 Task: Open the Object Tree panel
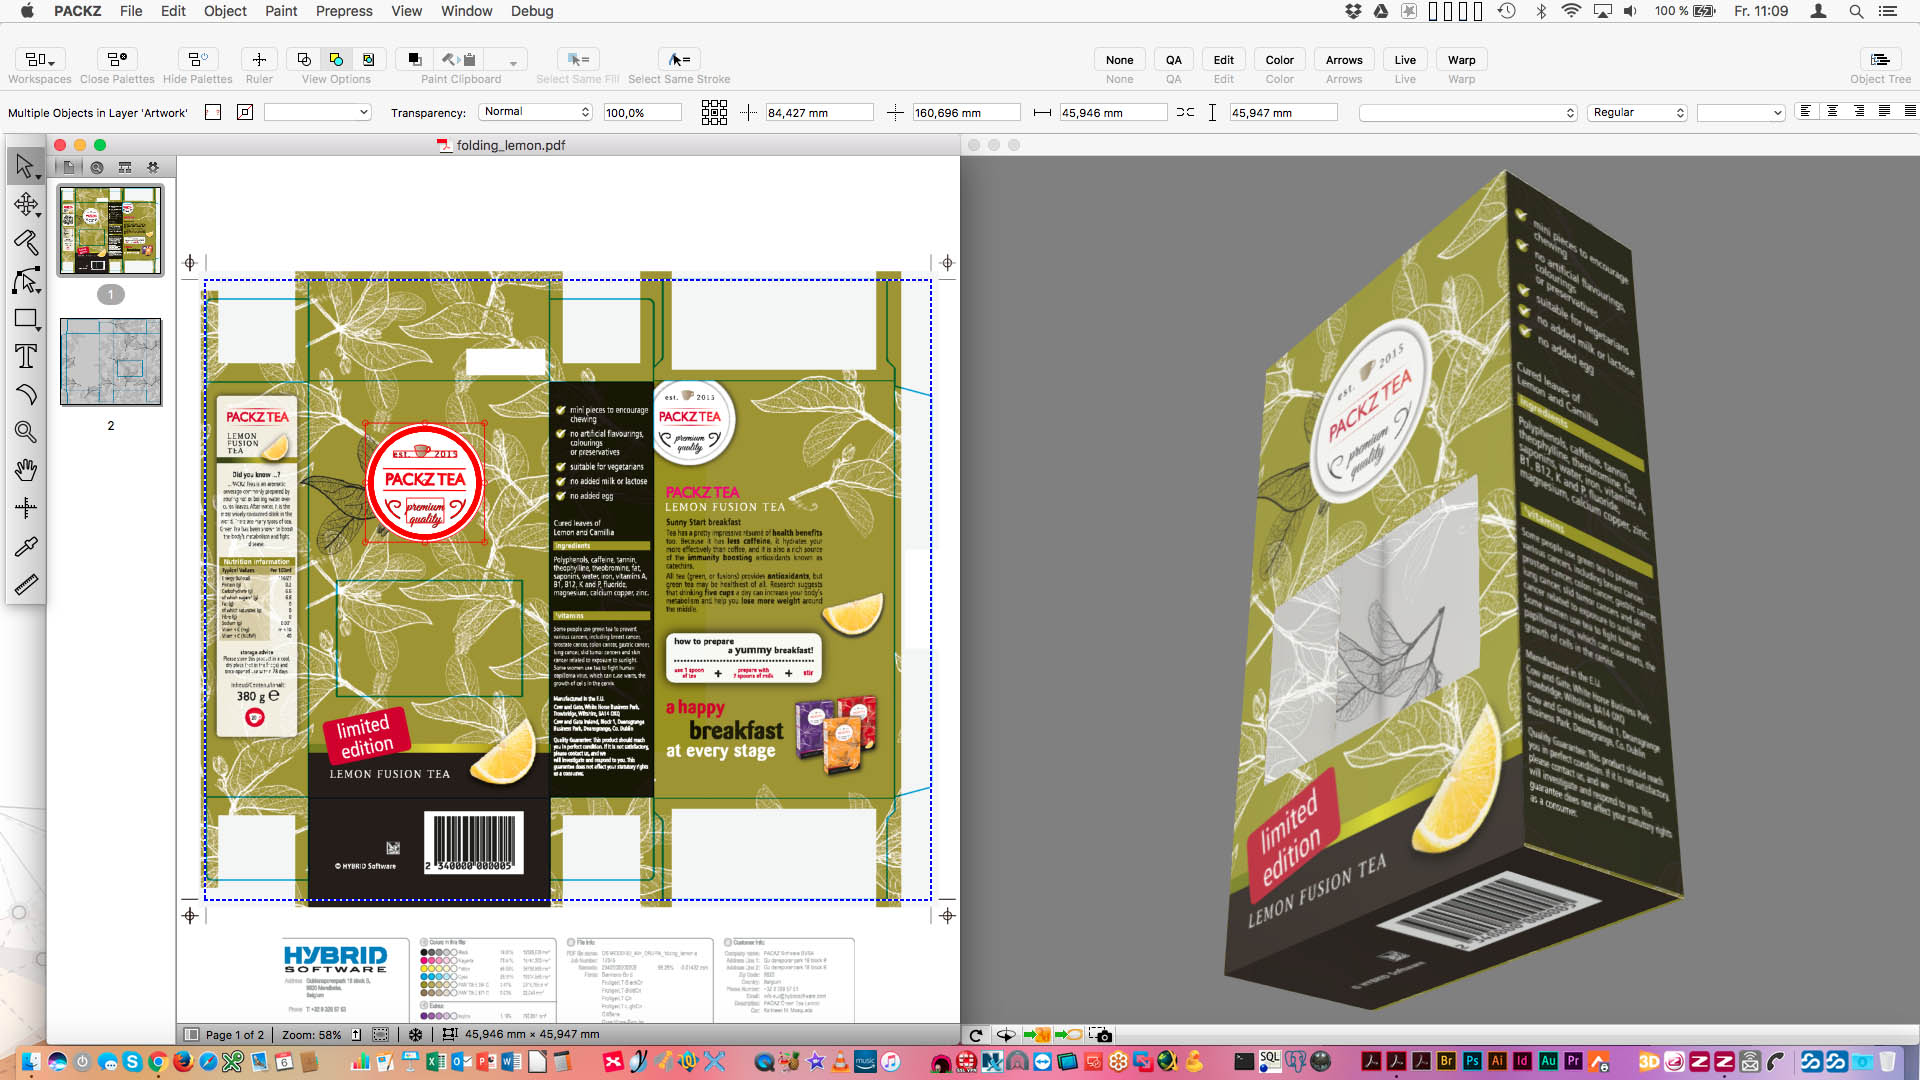click(1880, 59)
